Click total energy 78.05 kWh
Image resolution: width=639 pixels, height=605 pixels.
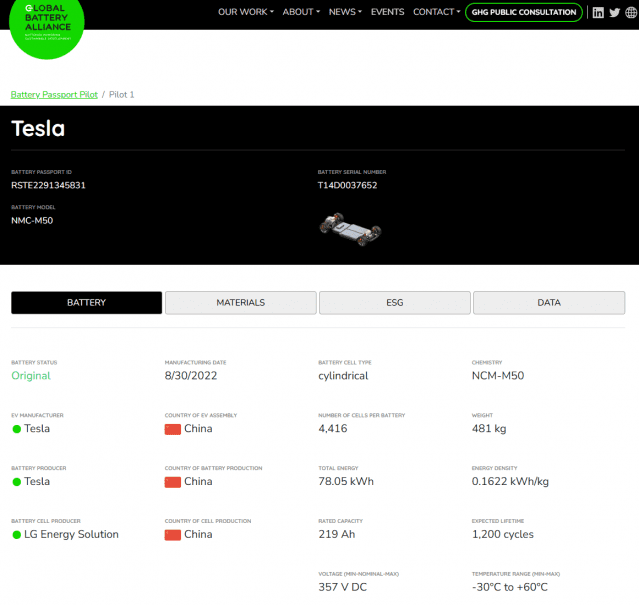(346, 482)
